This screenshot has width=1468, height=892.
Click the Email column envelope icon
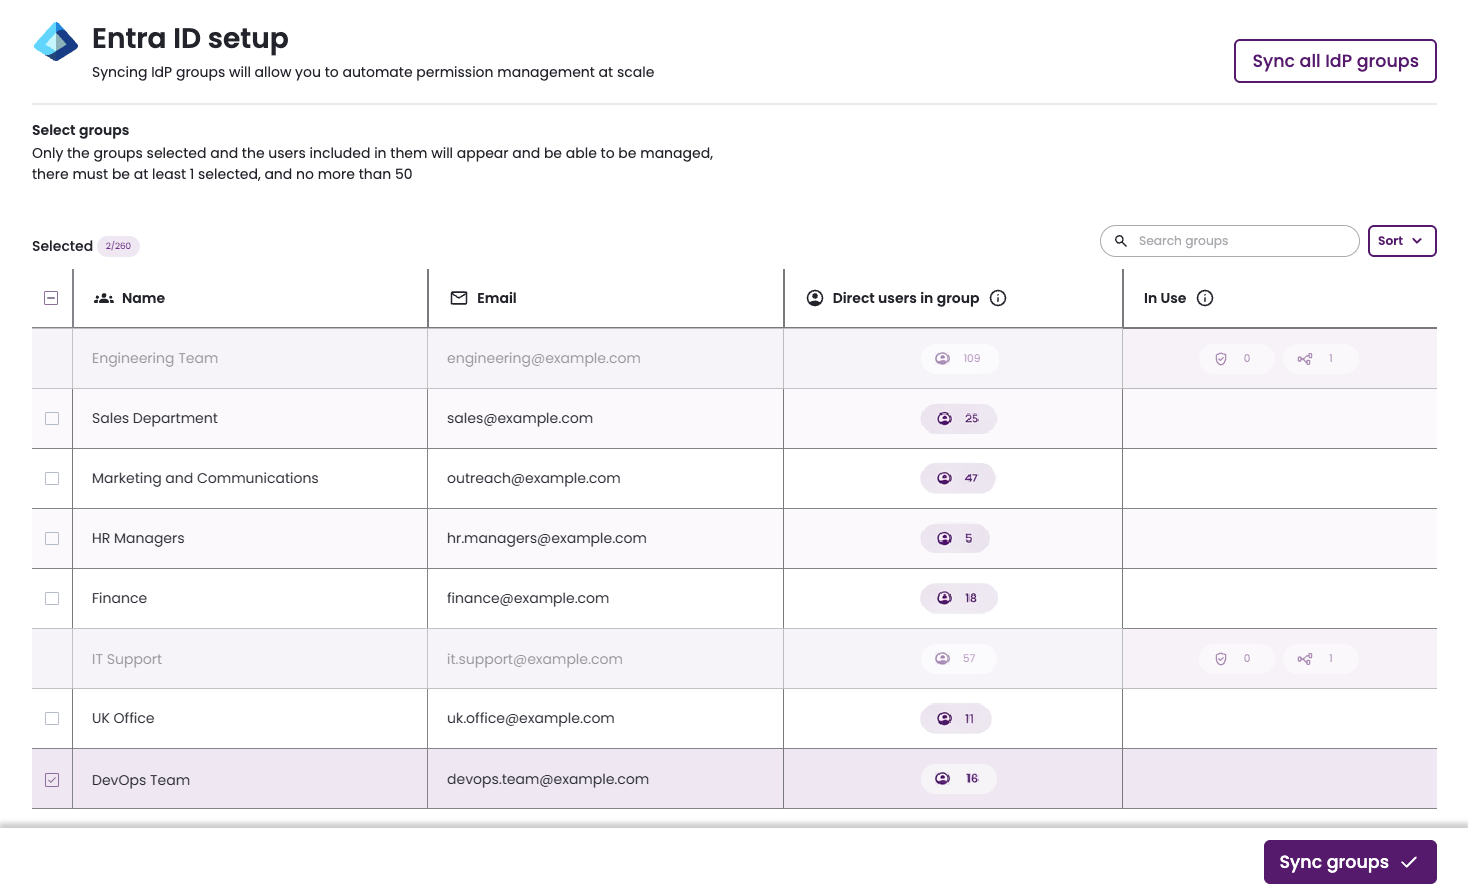pos(459,298)
